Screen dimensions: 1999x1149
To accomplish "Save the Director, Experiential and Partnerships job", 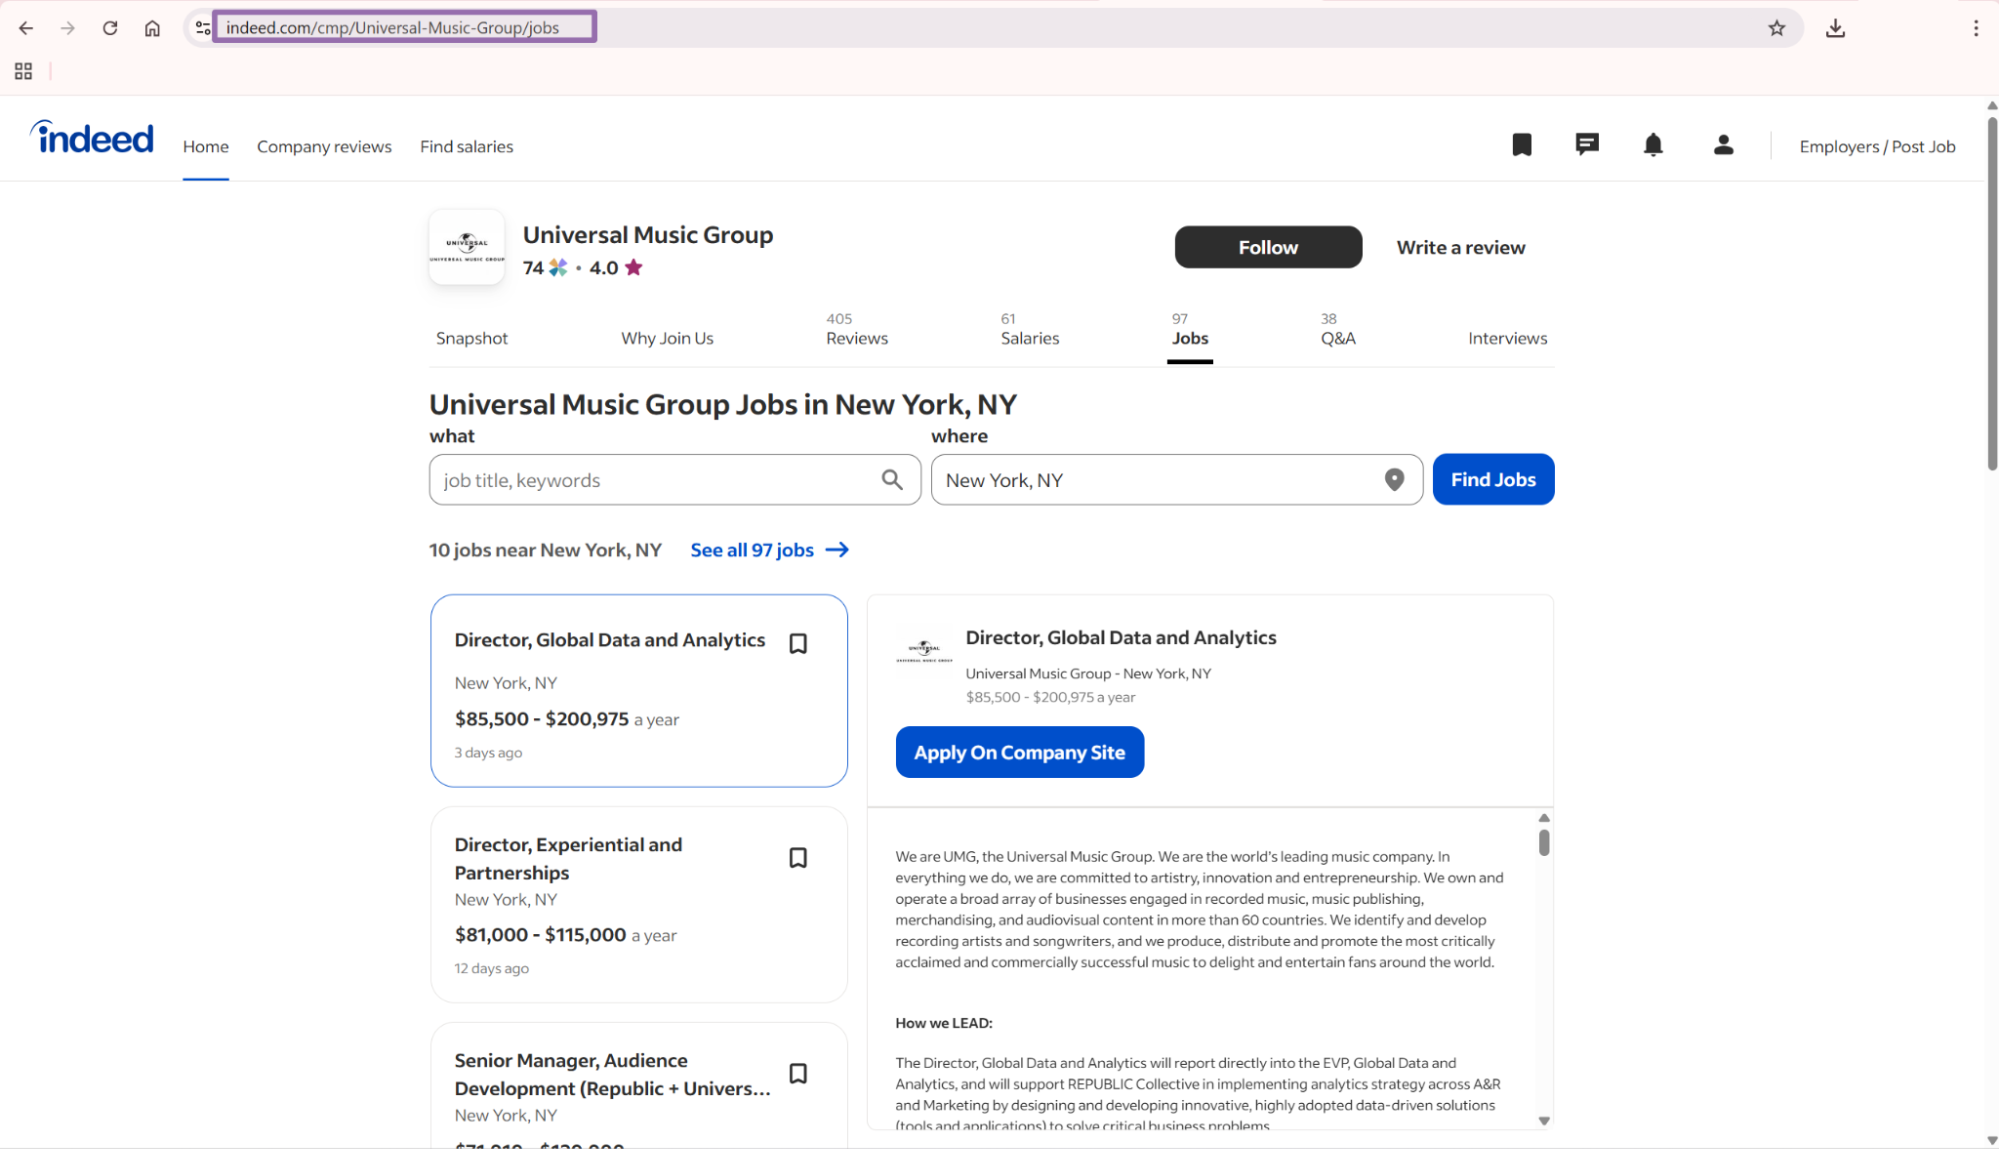I will [798, 858].
